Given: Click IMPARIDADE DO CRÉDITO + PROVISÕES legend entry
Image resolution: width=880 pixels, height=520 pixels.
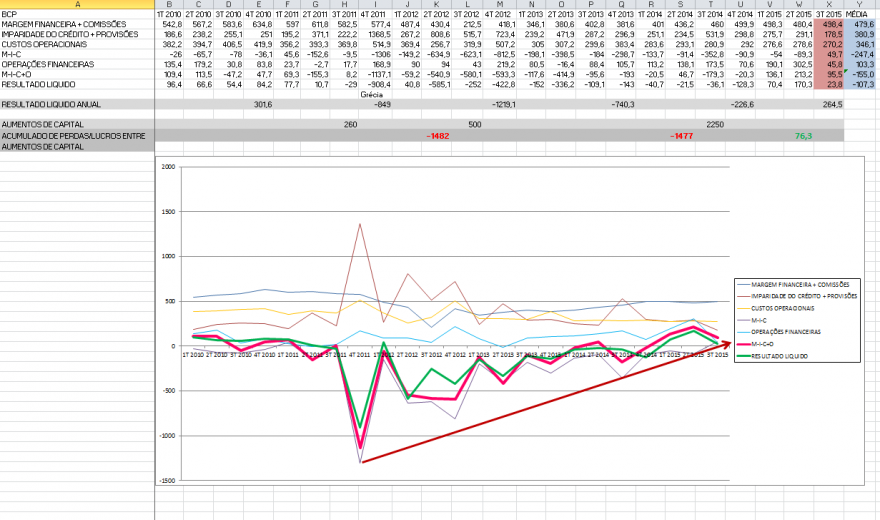Looking at the screenshot, I should click(797, 296).
